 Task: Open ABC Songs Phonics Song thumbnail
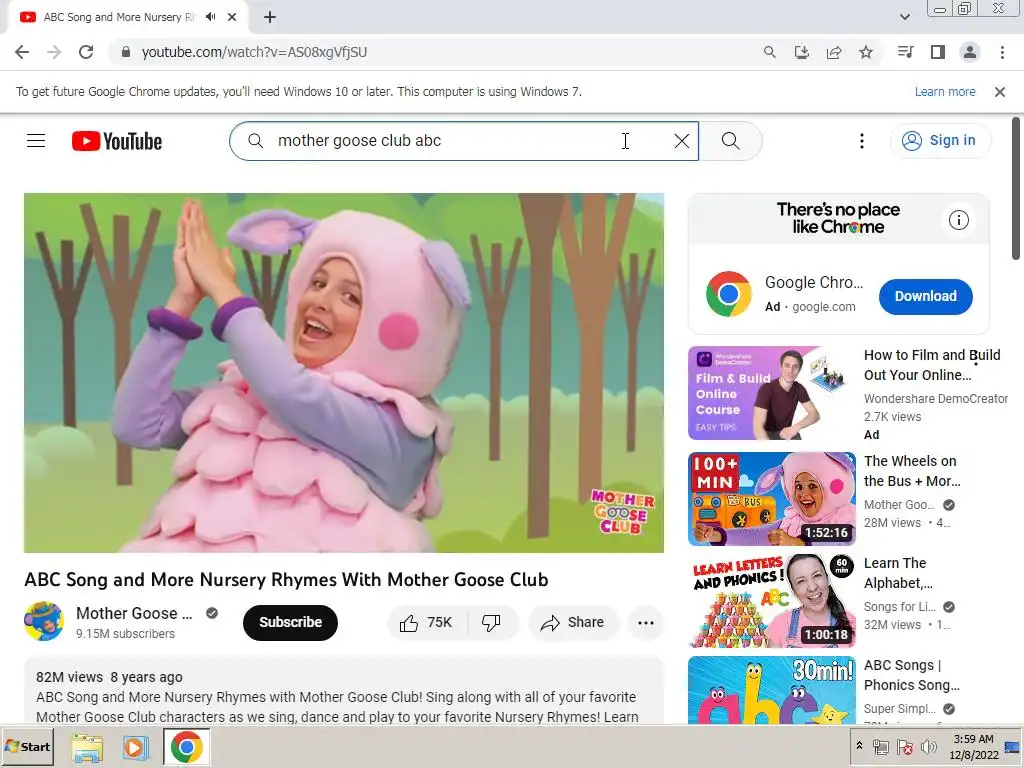pos(771,690)
